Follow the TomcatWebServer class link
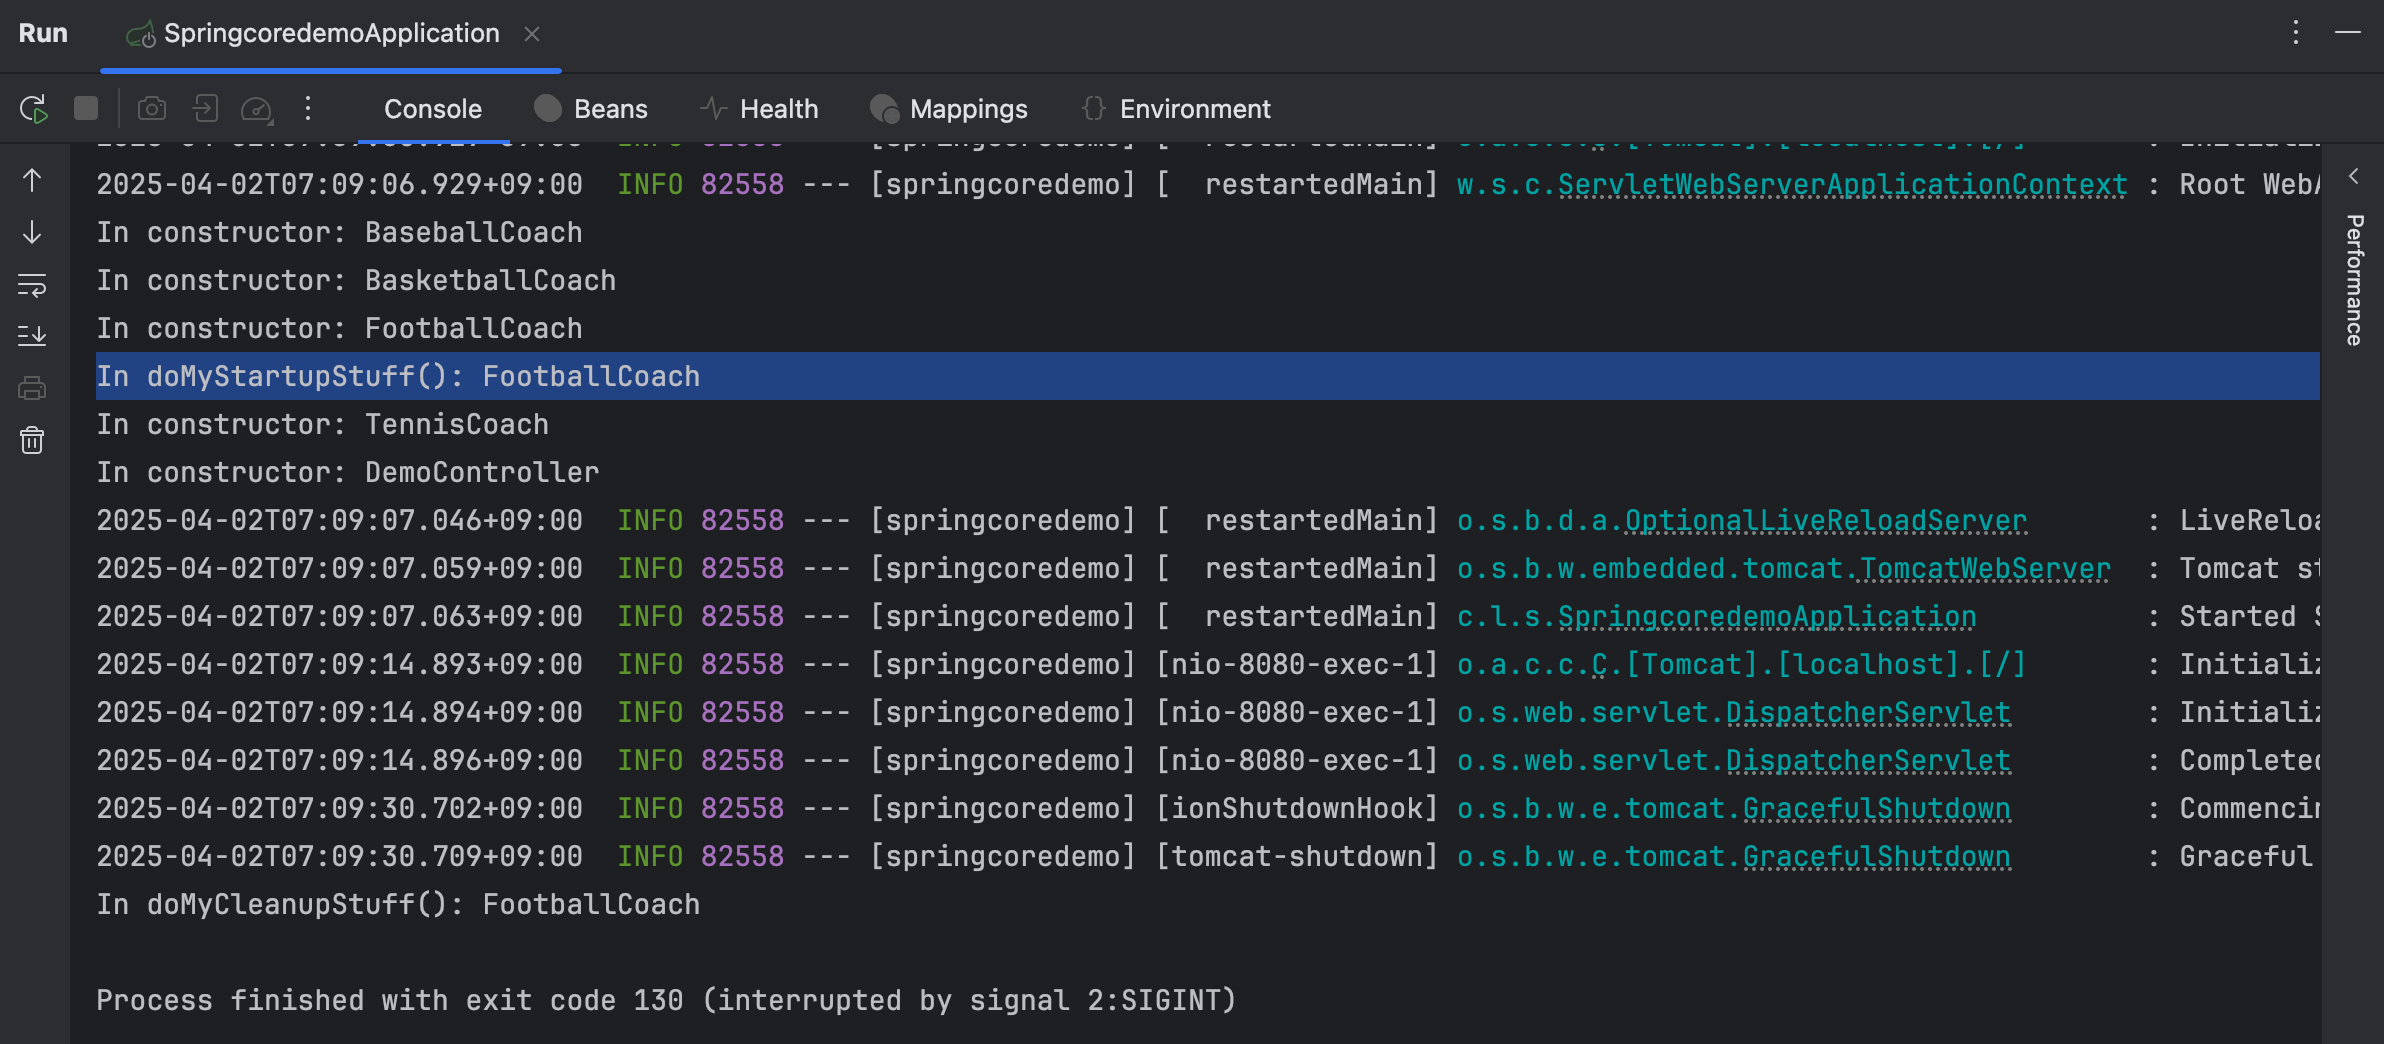 pos(1984,569)
